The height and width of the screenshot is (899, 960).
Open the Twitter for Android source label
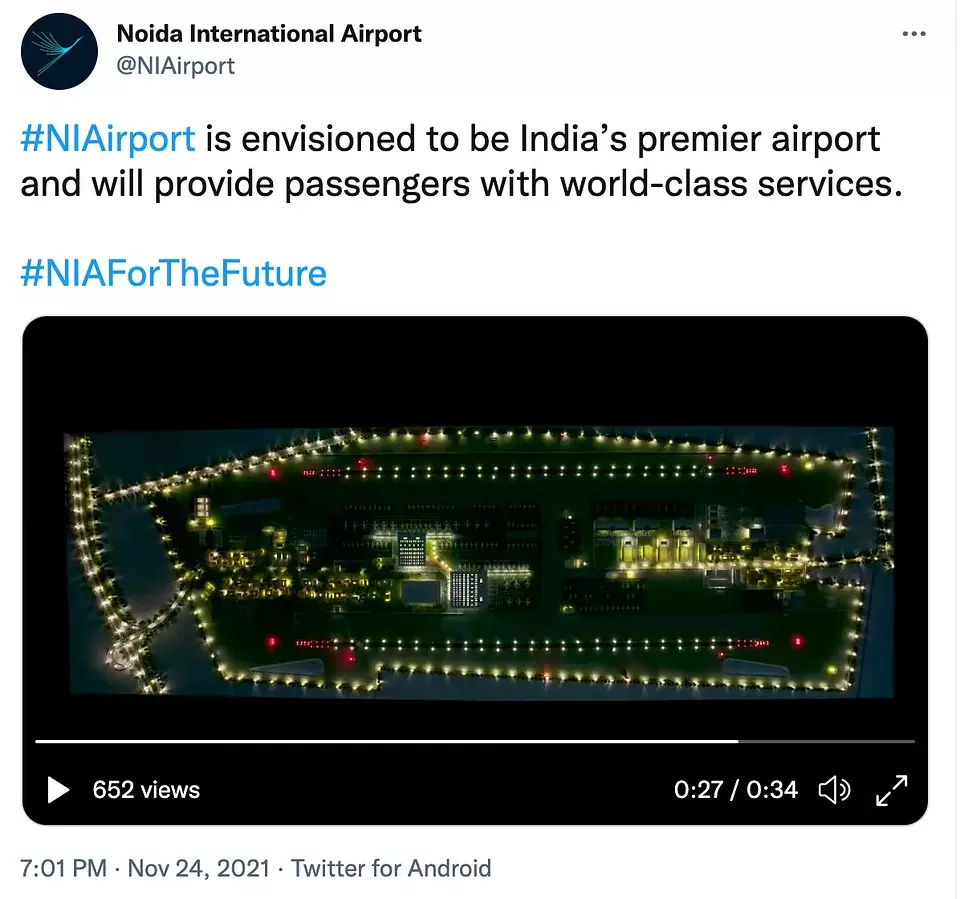pyautogui.click(x=391, y=868)
